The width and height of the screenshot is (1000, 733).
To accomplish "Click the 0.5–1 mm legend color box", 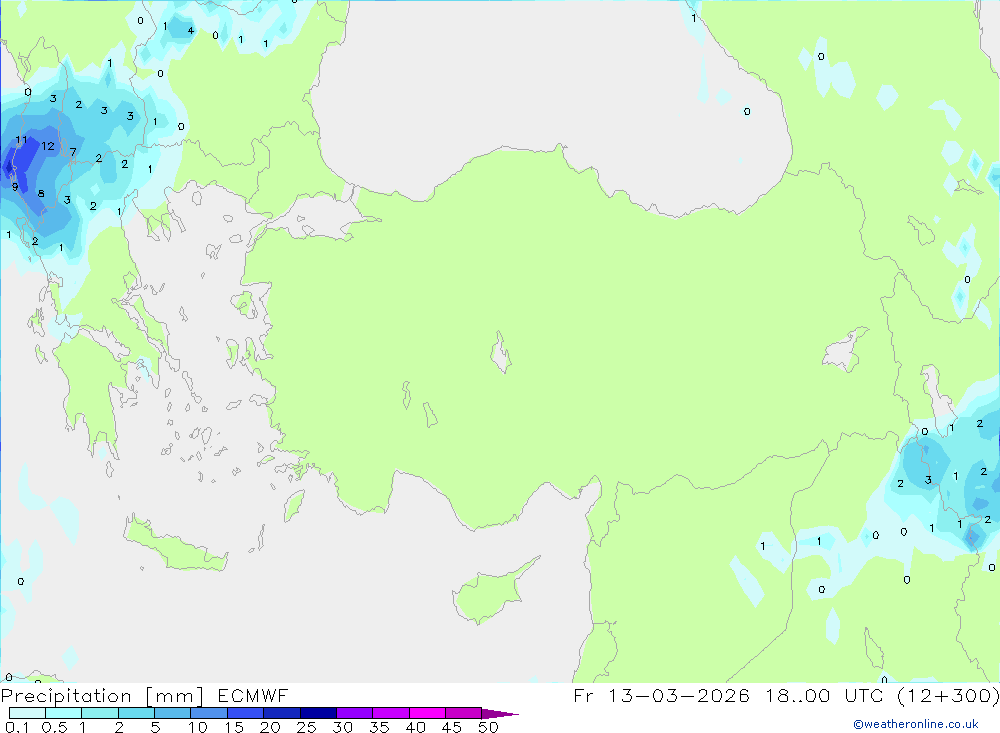I will pos(63,713).
